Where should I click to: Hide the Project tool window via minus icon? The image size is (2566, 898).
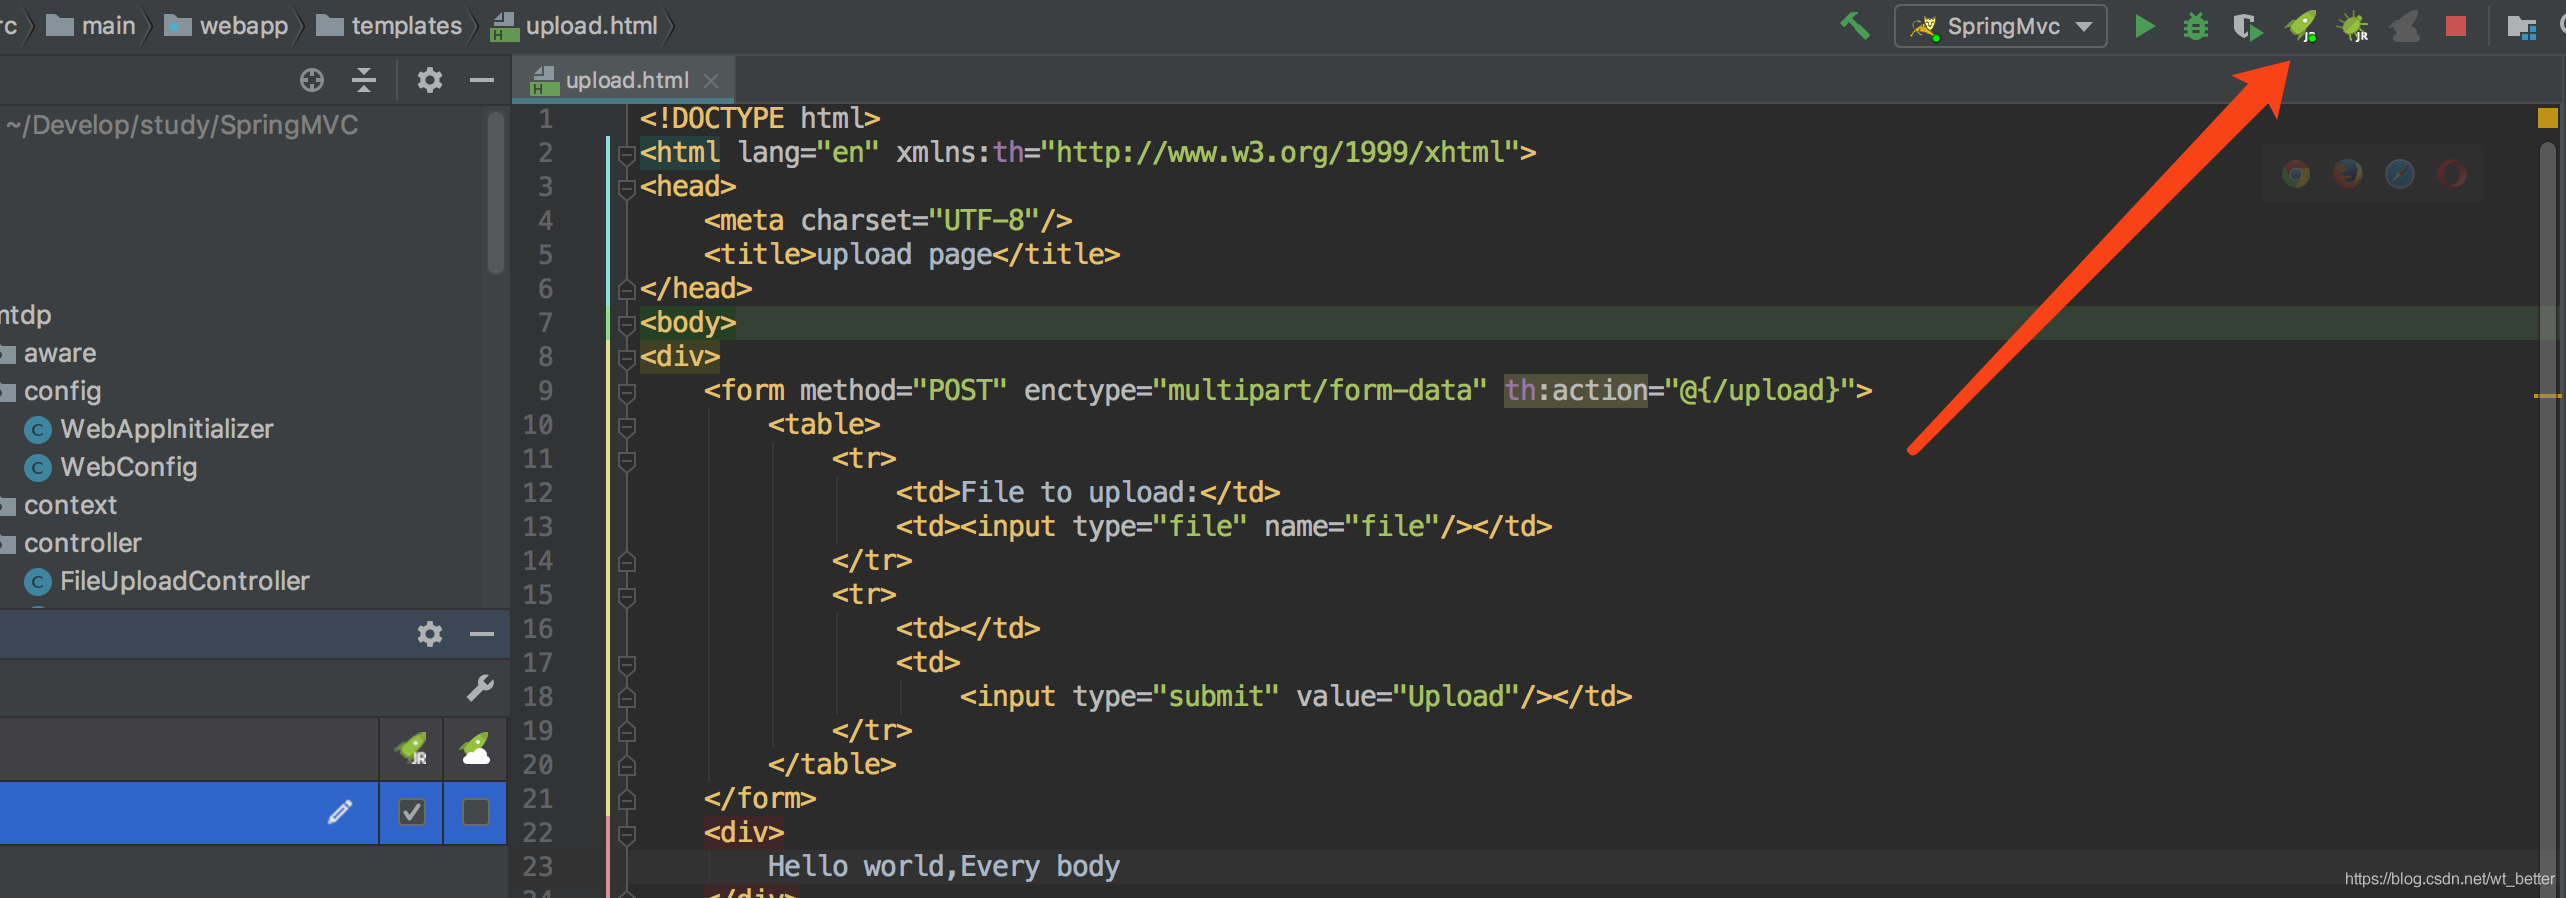point(482,80)
